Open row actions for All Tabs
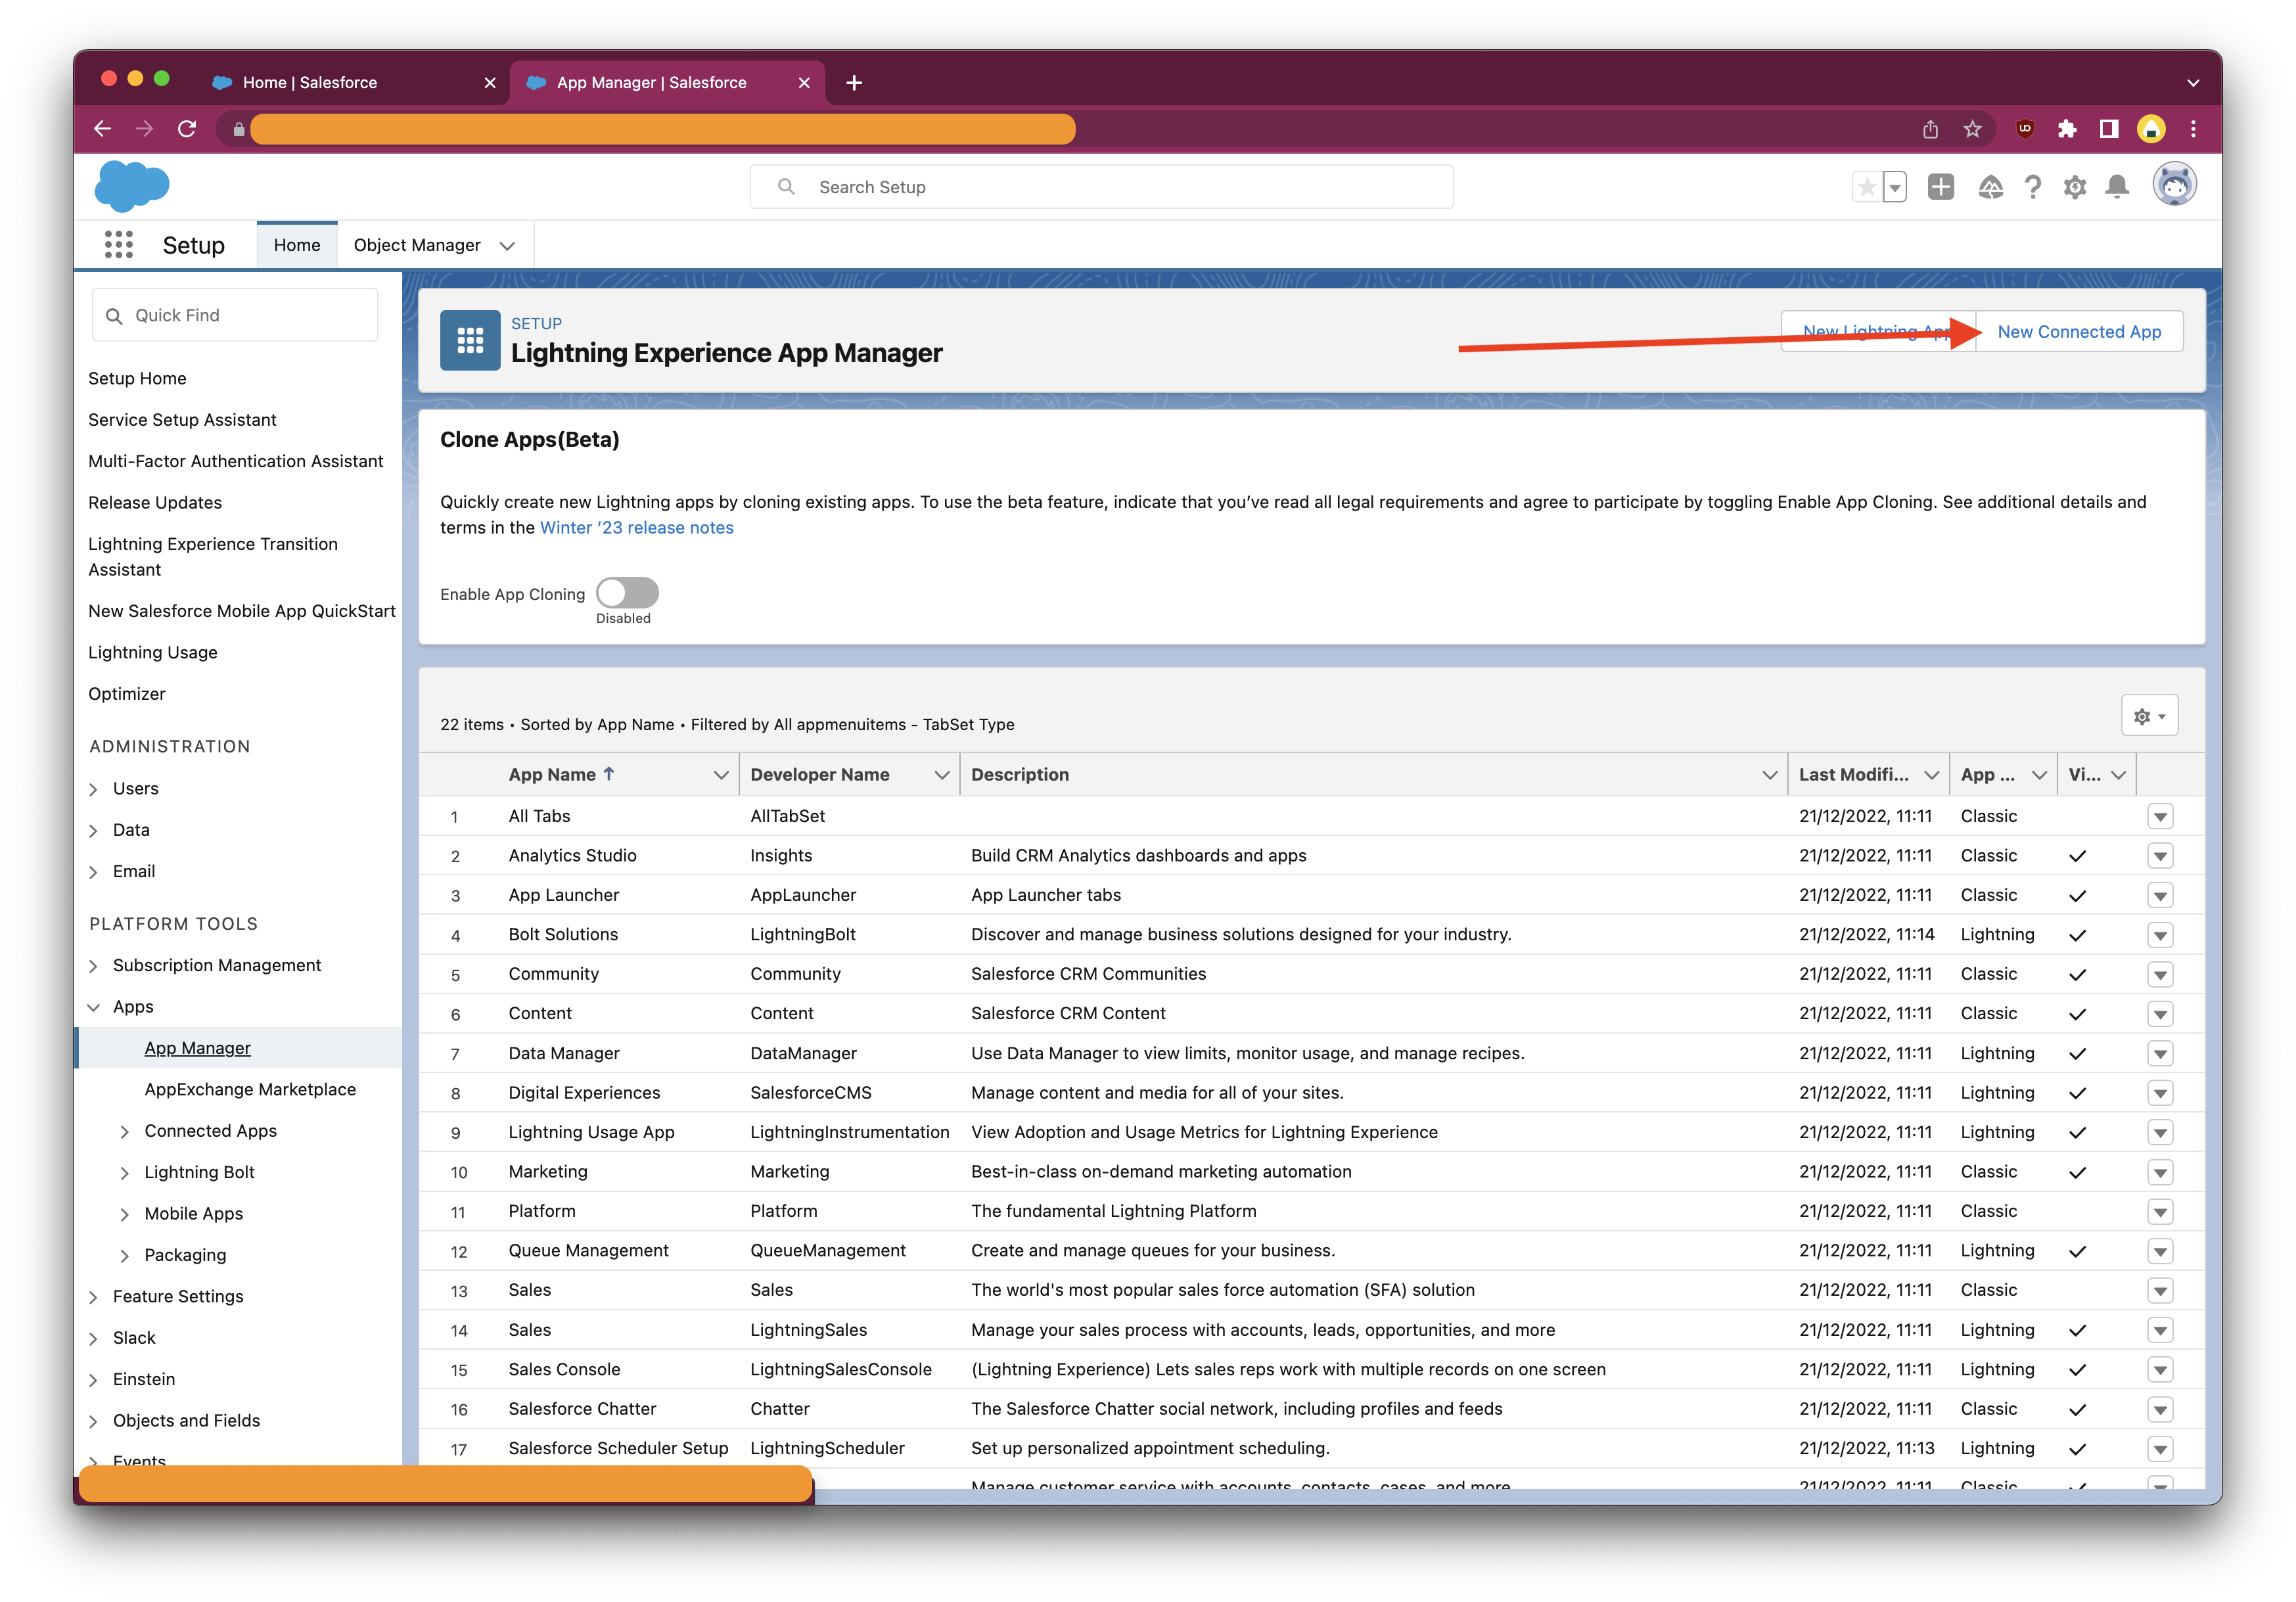The image size is (2296, 1602). [2160, 816]
